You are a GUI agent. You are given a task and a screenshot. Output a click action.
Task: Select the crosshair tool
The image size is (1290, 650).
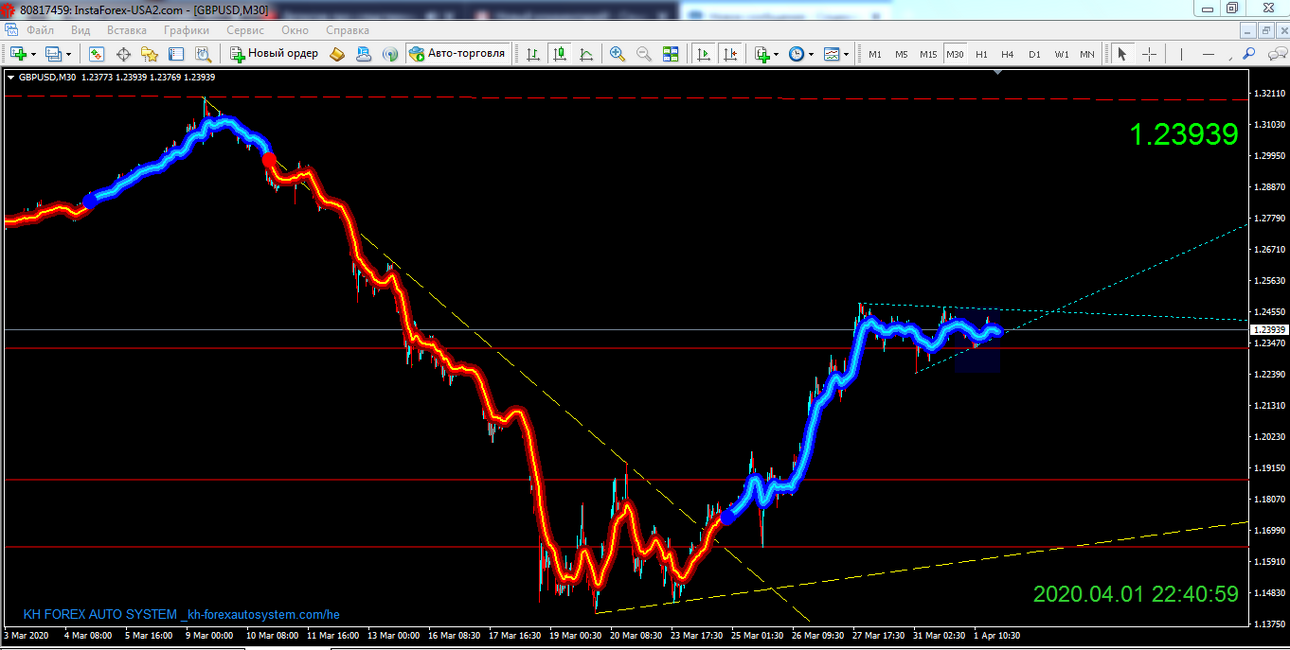click(1150, 54)
